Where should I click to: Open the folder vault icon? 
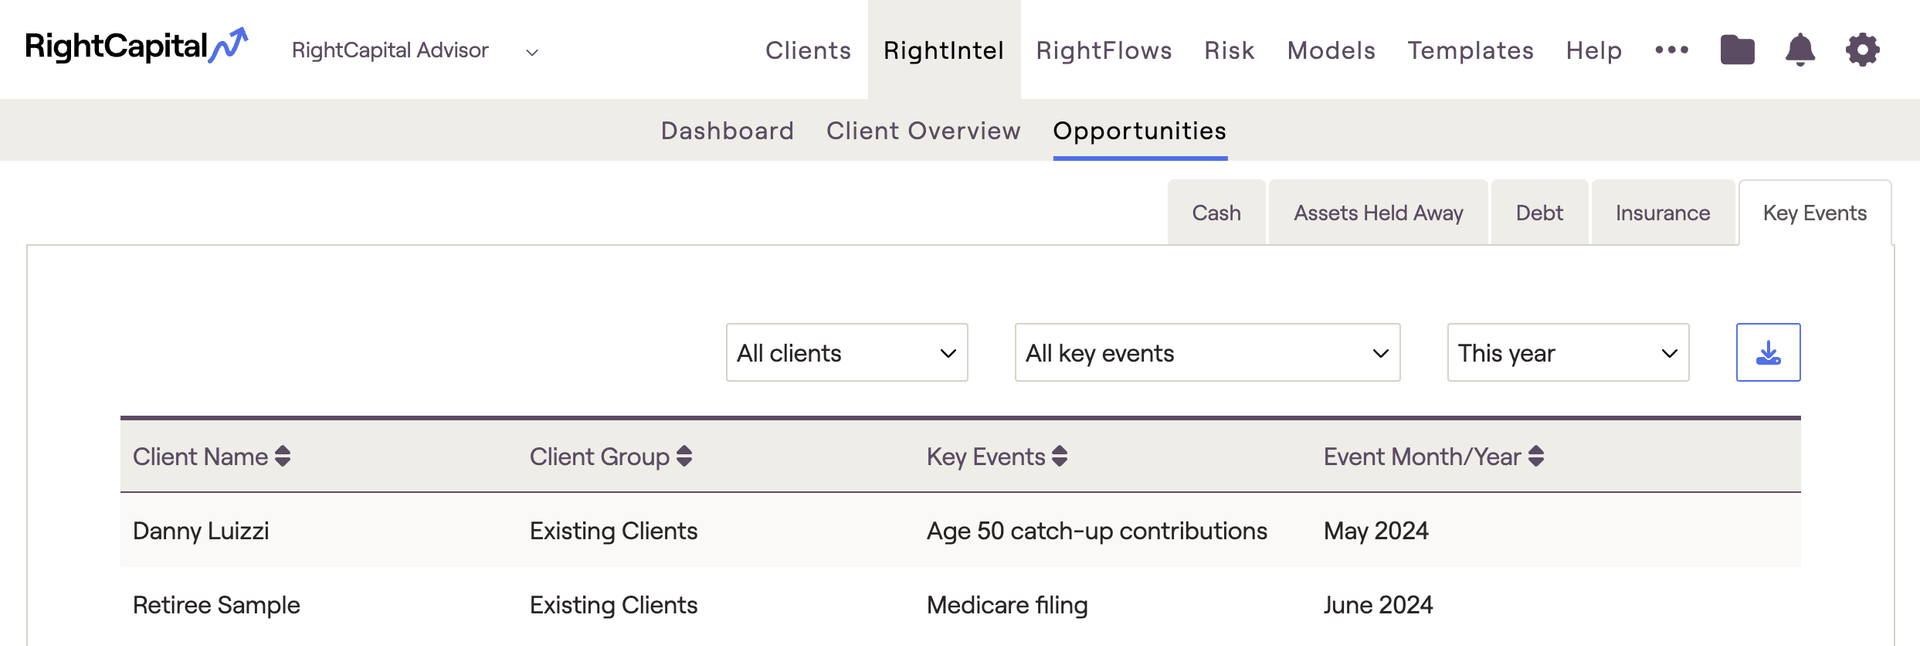pos(1738,50)
